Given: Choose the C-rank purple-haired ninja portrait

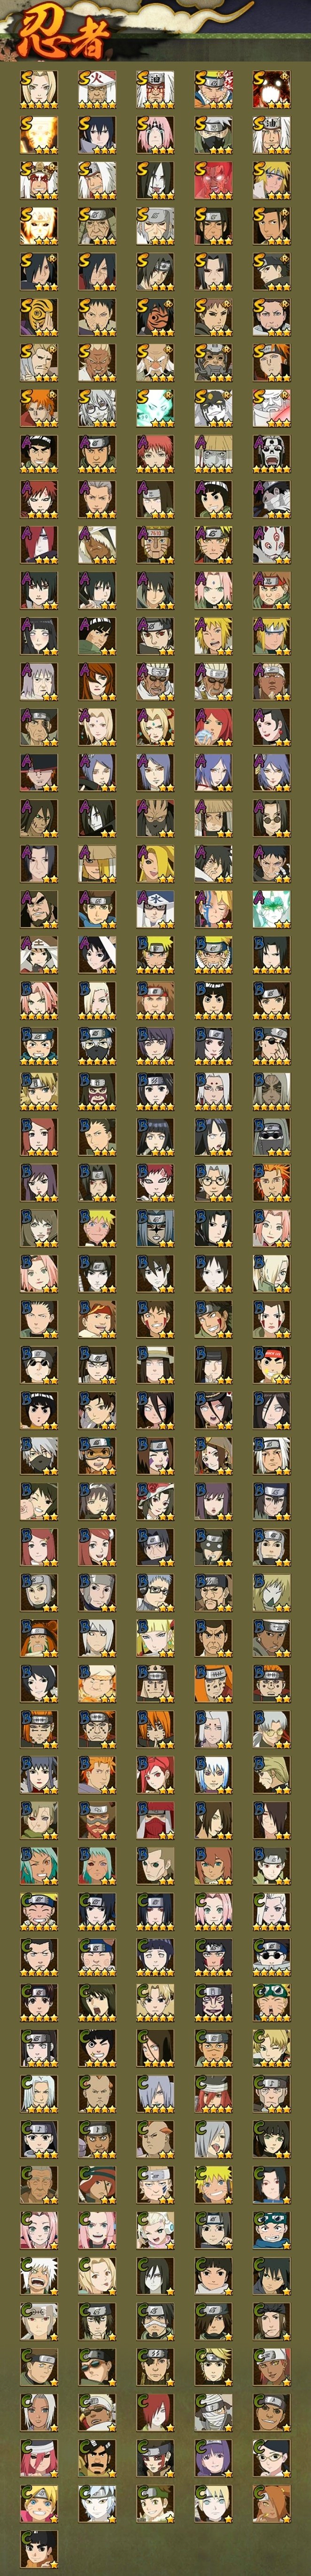Looking at the screenshot, I should [x=213, y=2458].
